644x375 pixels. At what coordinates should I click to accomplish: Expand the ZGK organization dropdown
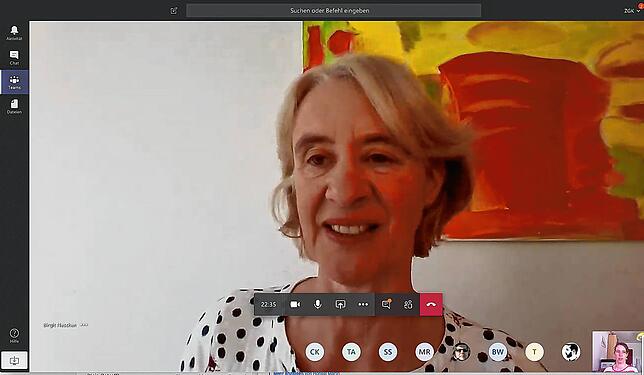(632, 10)
